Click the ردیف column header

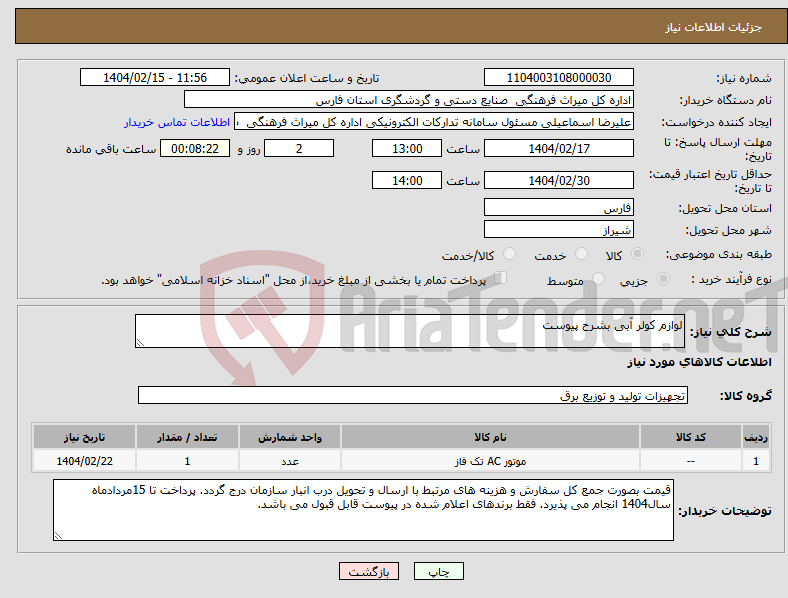point(756,437)
